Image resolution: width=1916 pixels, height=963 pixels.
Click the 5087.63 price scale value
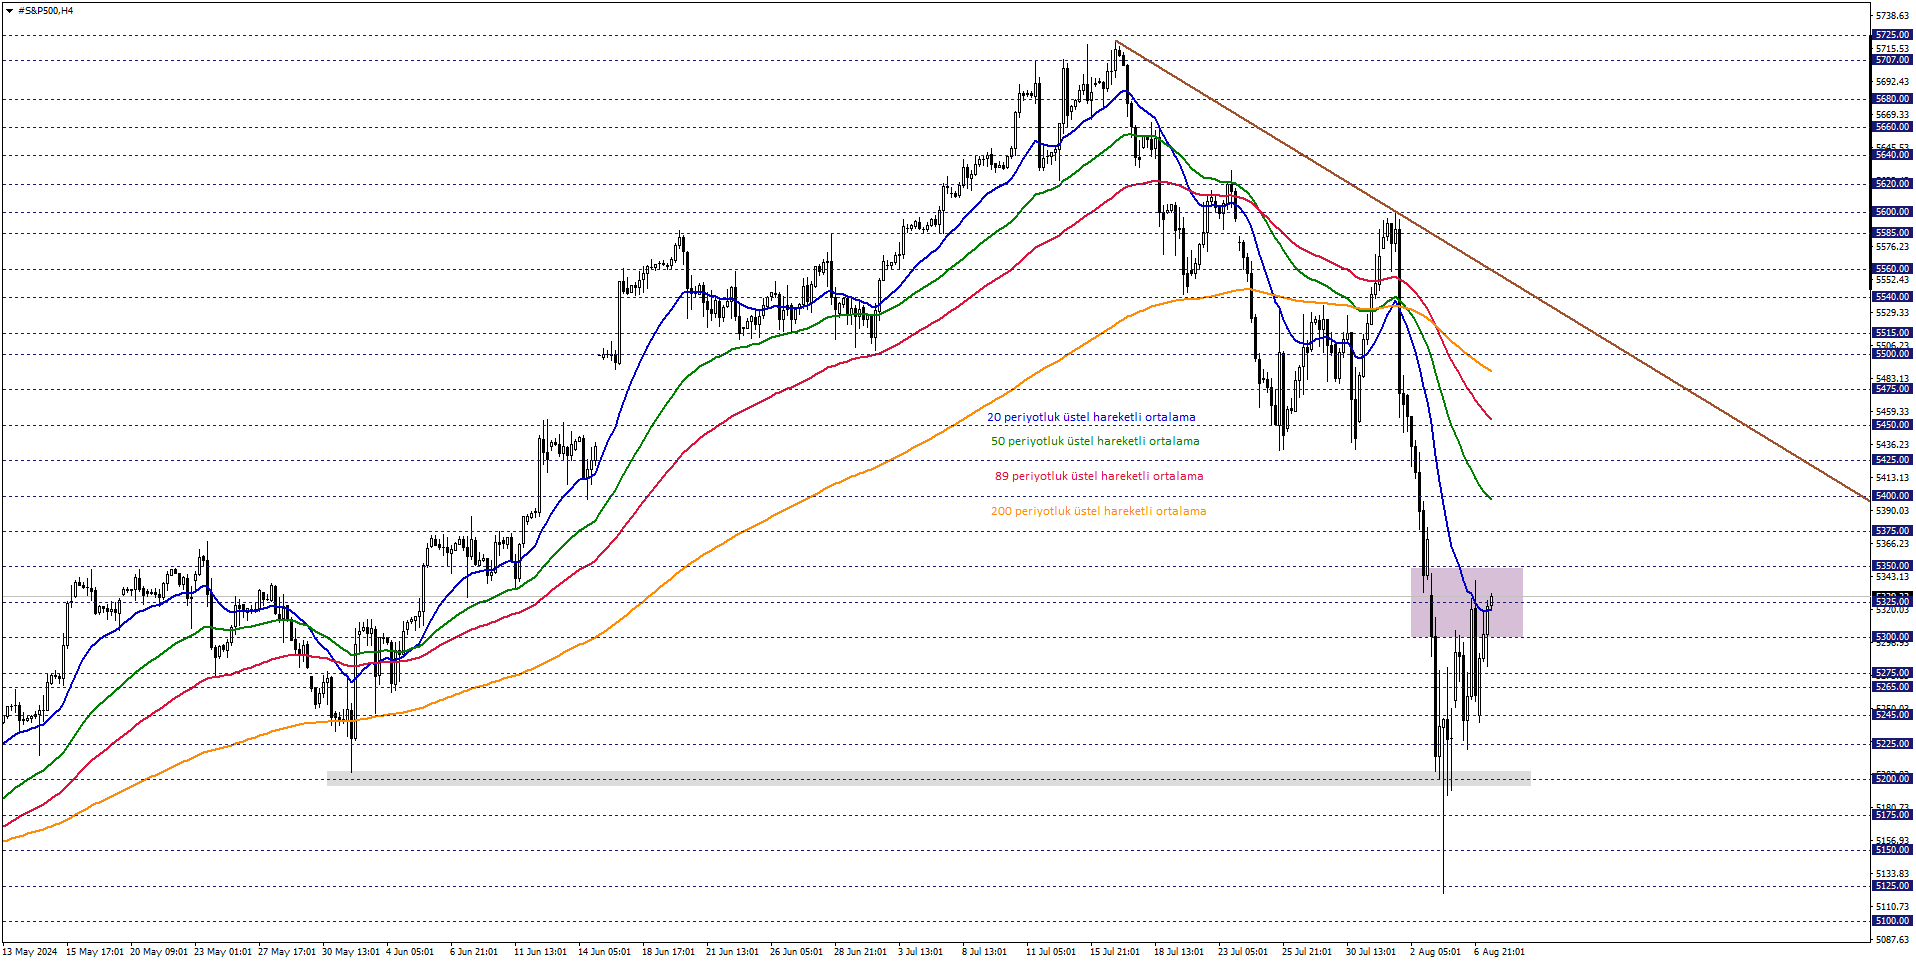(x=1892, y=940)
